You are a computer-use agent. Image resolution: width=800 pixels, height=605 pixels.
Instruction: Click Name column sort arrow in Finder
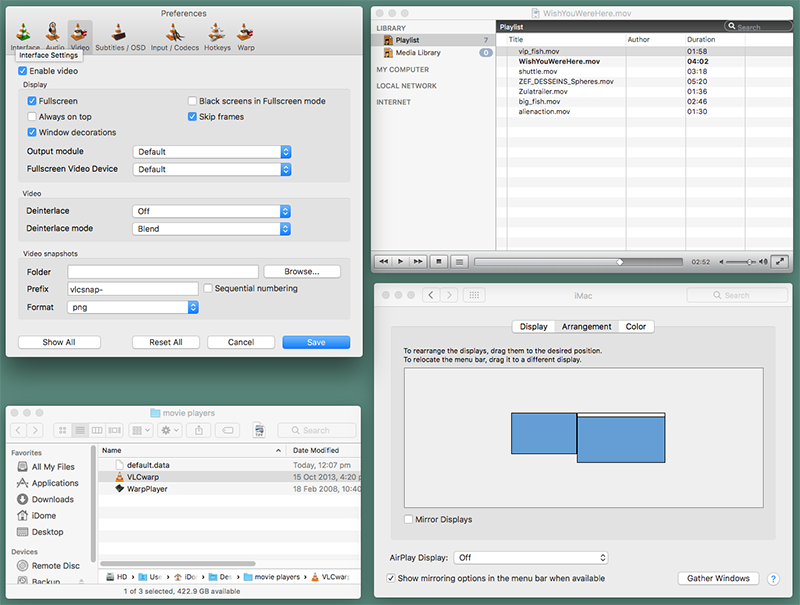pos(278,450)
